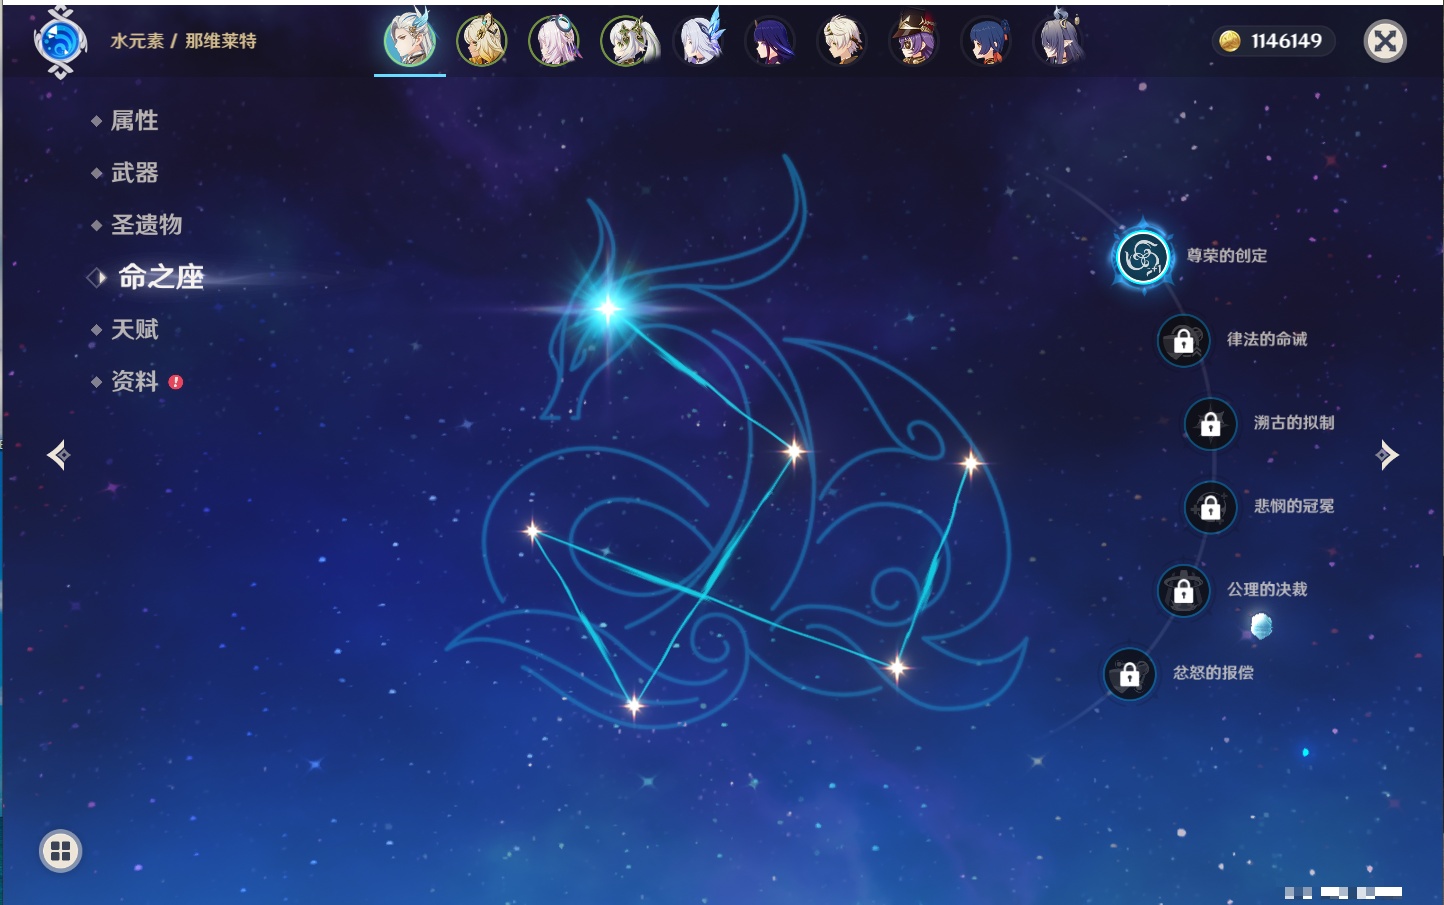
Task: Click the 尊荣的创定 constellation label
Action: pos(1227,256)
